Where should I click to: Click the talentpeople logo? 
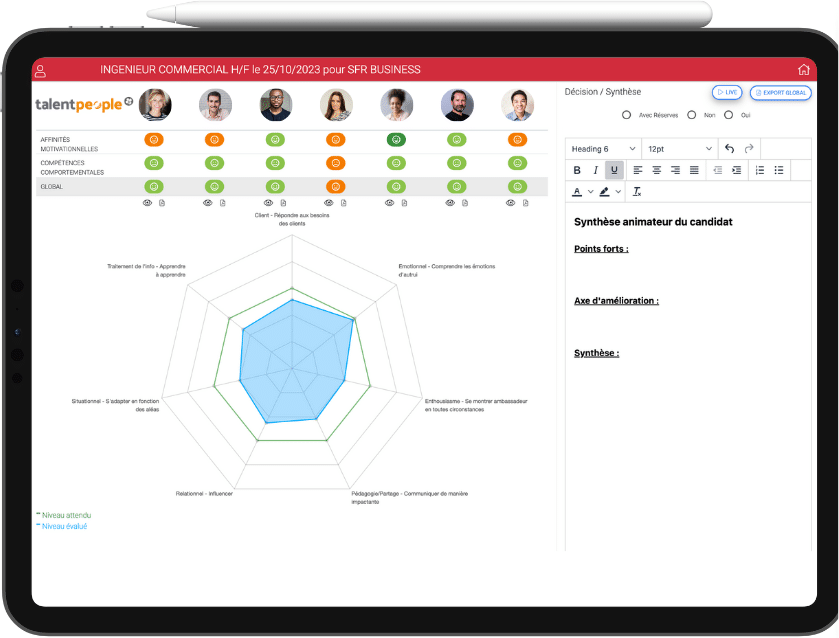coord(84,104)
